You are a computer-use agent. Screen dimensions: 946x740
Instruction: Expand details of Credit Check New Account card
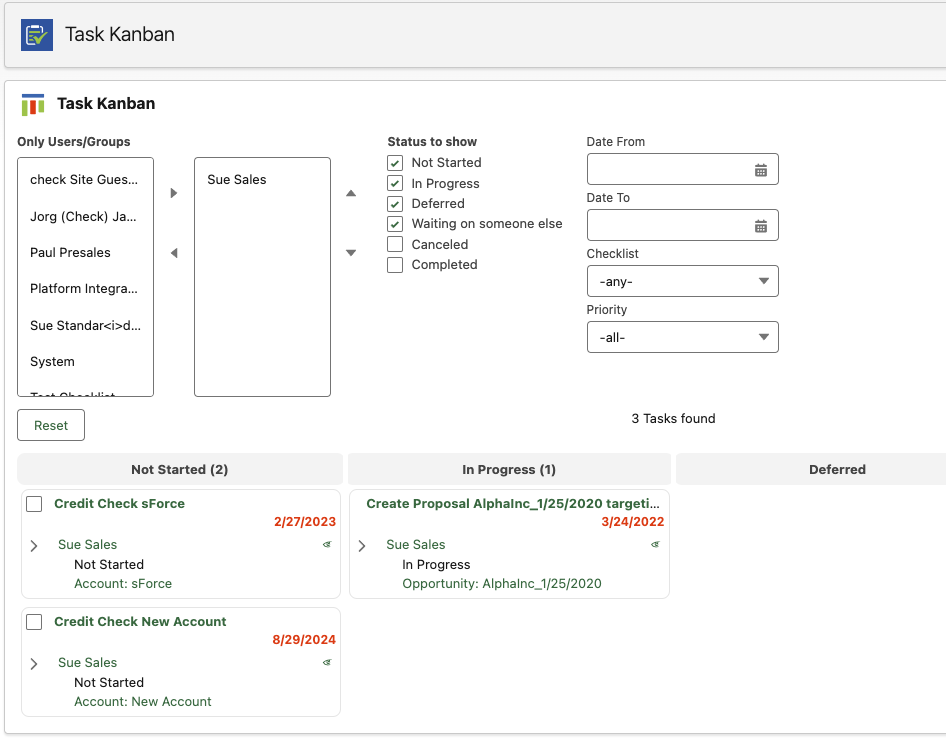pos(34,664)
